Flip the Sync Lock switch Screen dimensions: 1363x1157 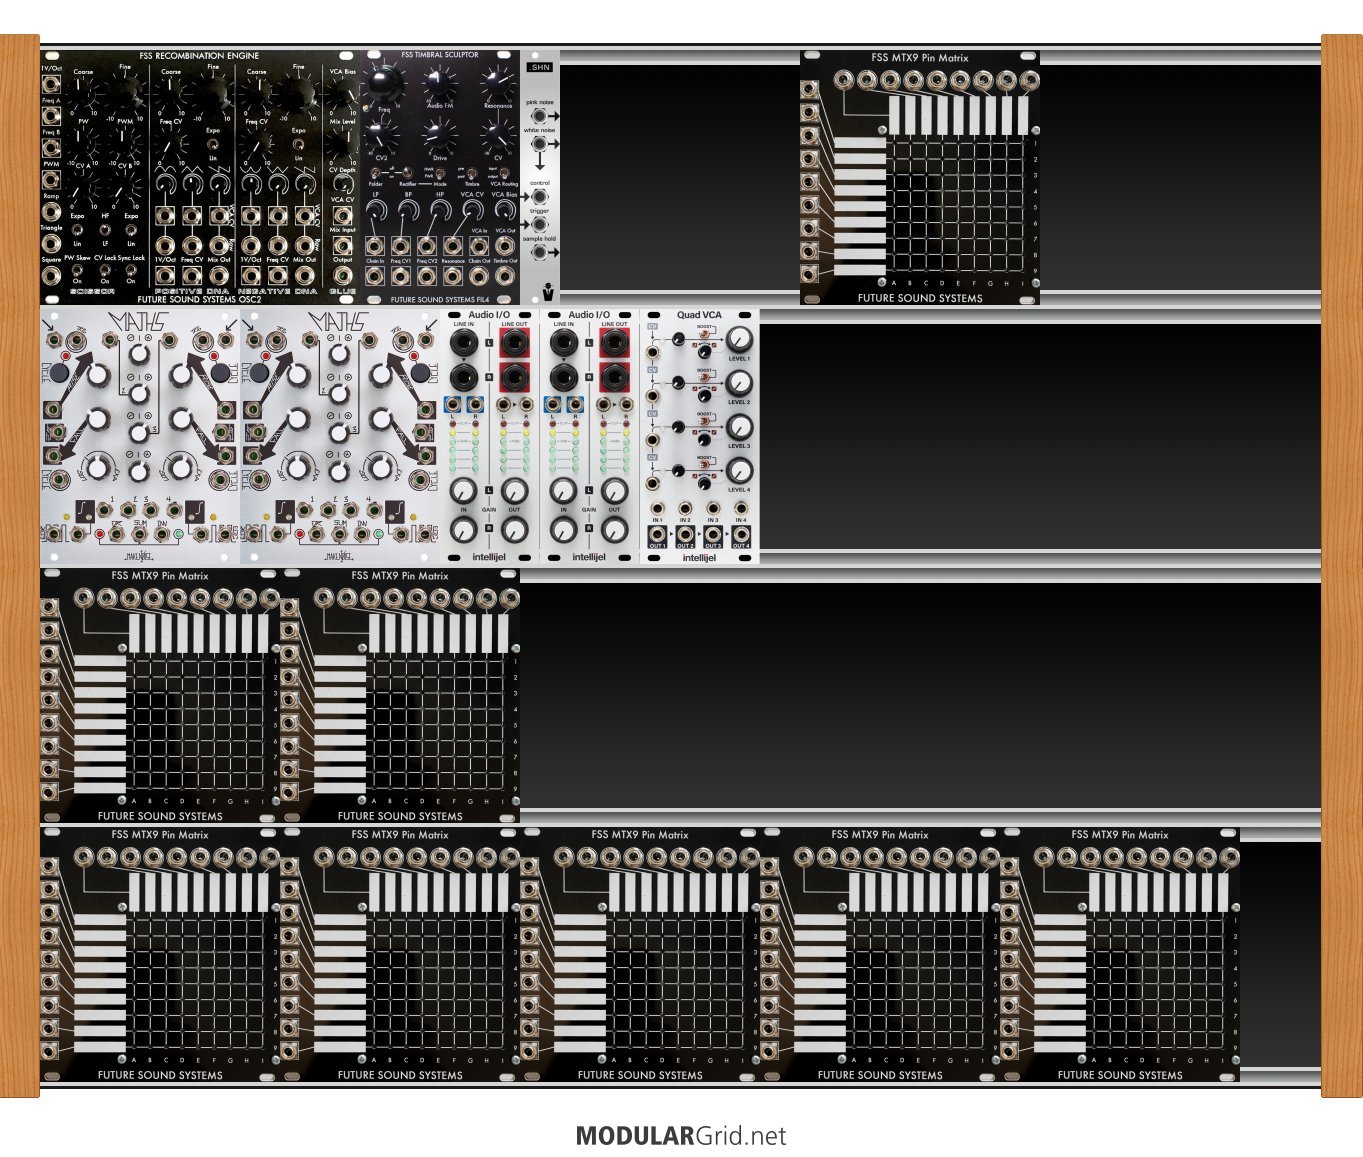(130, 270)
